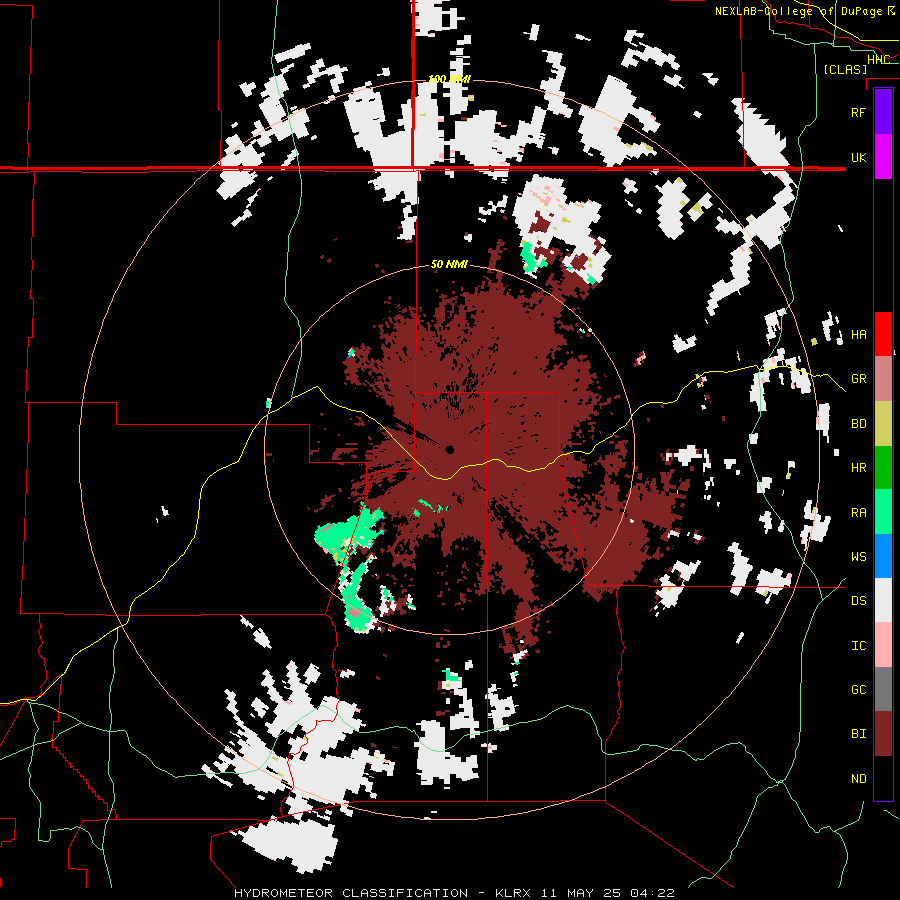Screen dimensions: 900x900
Task: Click the 'HYDROMETEOR CLASSIFICATION' title text
Action: (x=351, y=893)
